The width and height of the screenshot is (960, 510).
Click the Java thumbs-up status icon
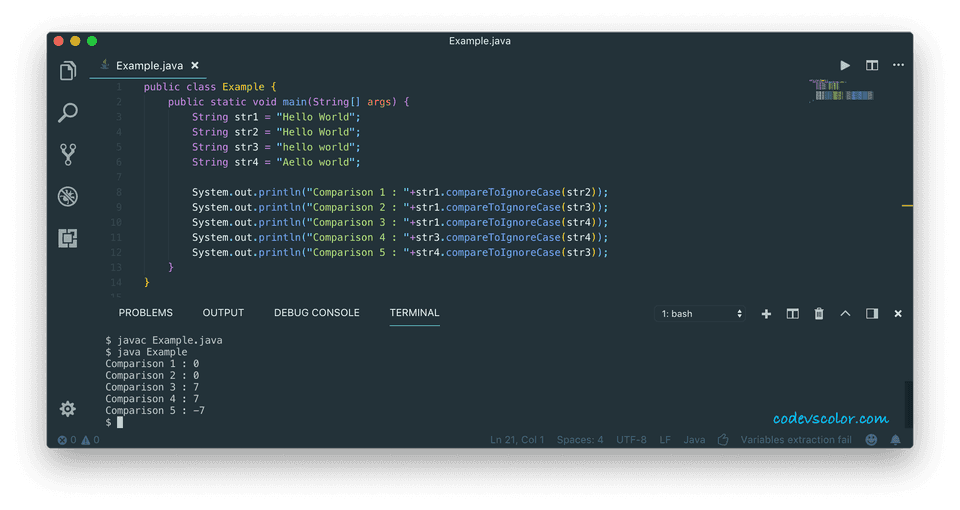point(723,440)
